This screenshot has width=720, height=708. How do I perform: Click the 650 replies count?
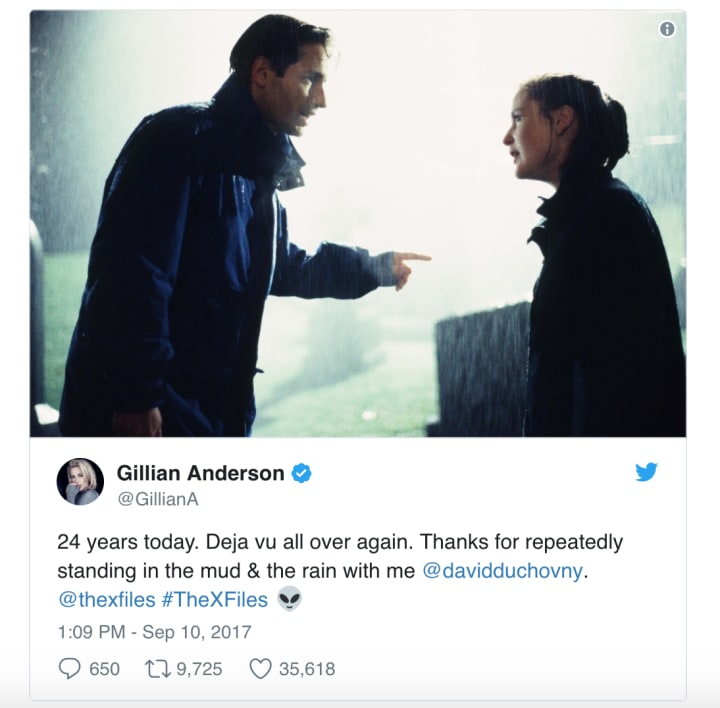pos(104,669)
